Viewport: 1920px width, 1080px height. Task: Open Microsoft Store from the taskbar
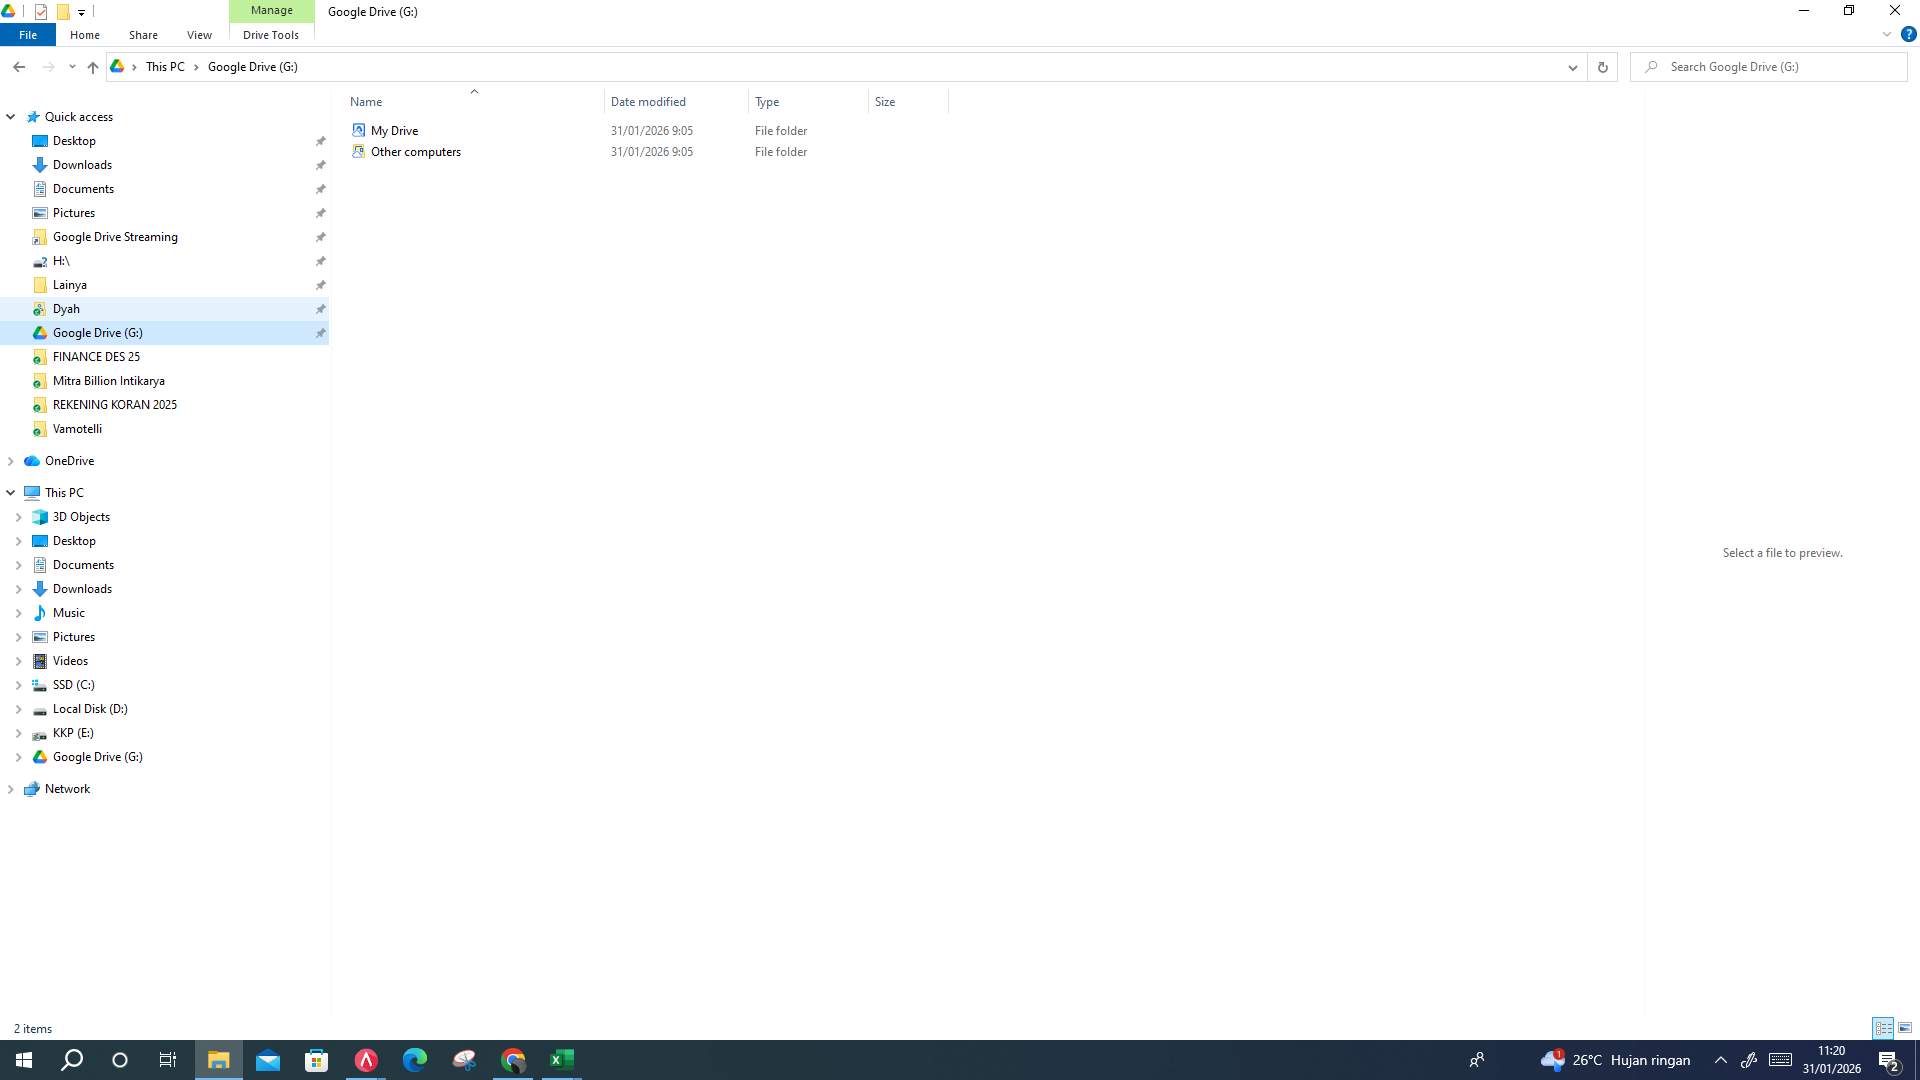316,1059
